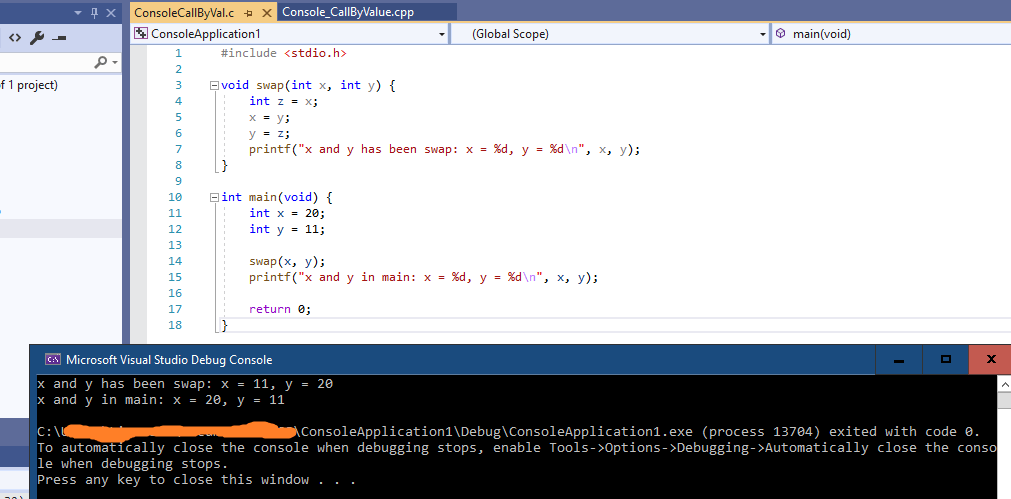Click the Preview Selected Items icon
The height and width of the screenshot is (499, 1011).
[x=59, y=38]
